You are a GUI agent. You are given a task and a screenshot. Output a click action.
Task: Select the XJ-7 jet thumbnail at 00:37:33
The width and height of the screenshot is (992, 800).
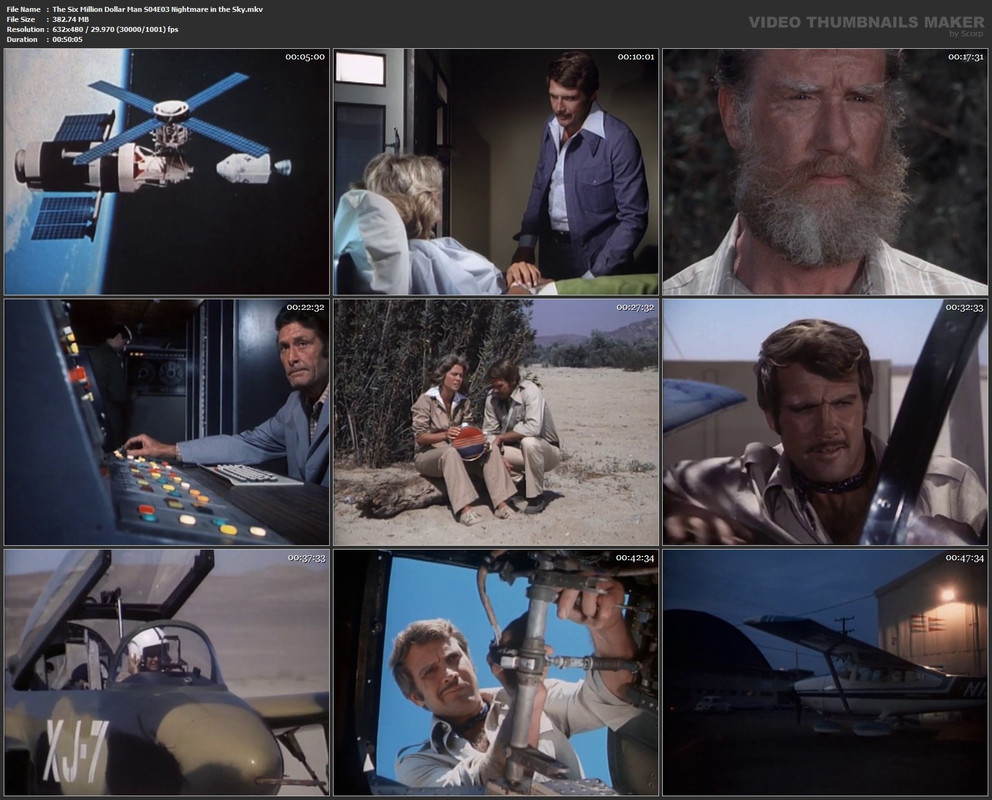[x=166, y=672]
